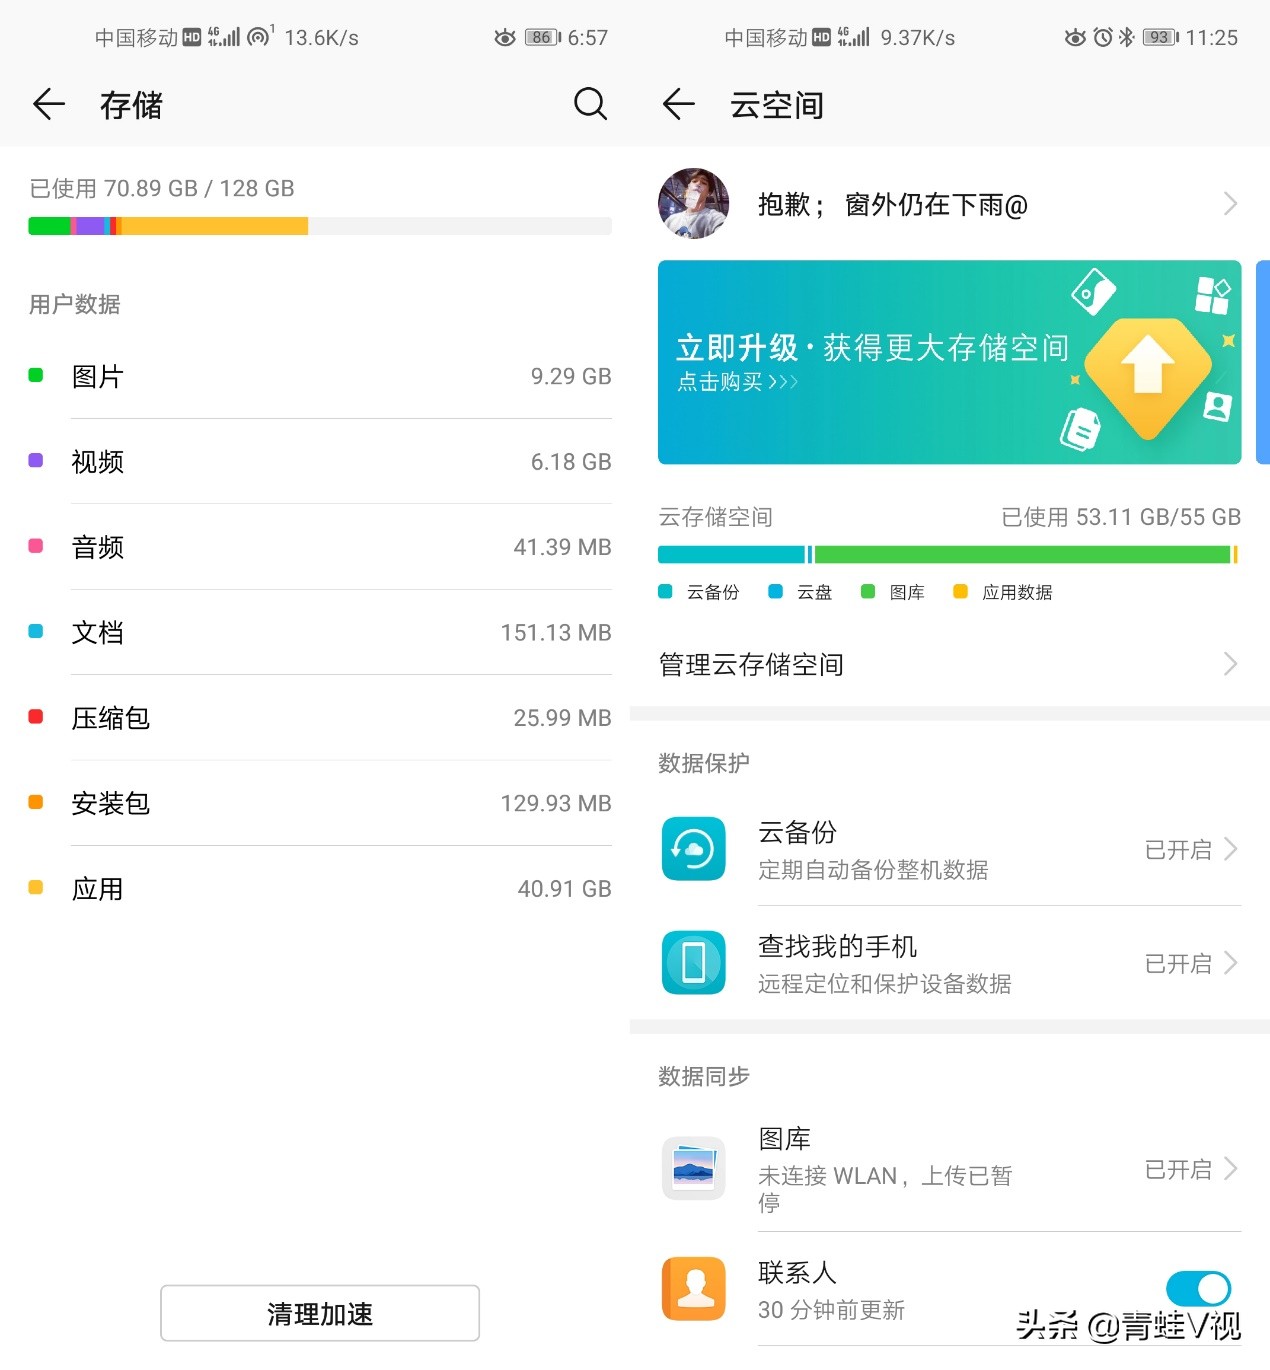Select the 数据同步 section header
The height and width of the screenshot is (1370, 1270).
(703, 1075)
